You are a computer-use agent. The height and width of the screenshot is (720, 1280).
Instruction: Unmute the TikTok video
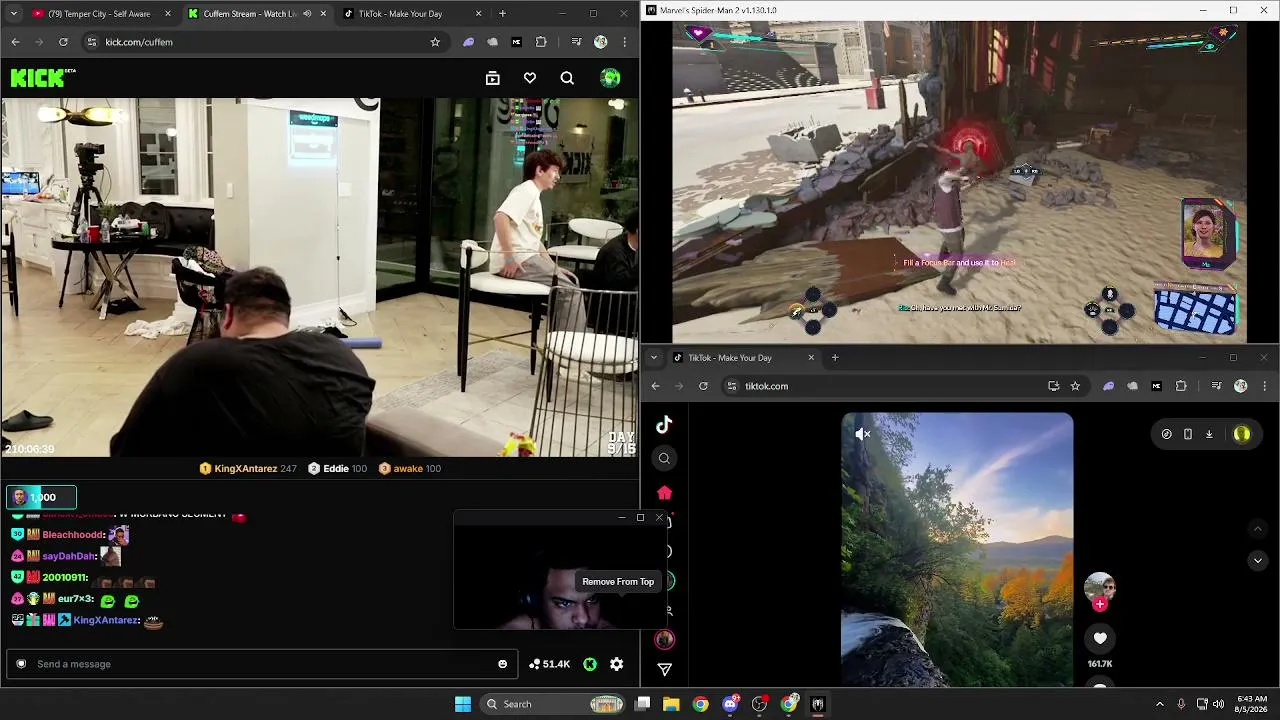[863, 434]
